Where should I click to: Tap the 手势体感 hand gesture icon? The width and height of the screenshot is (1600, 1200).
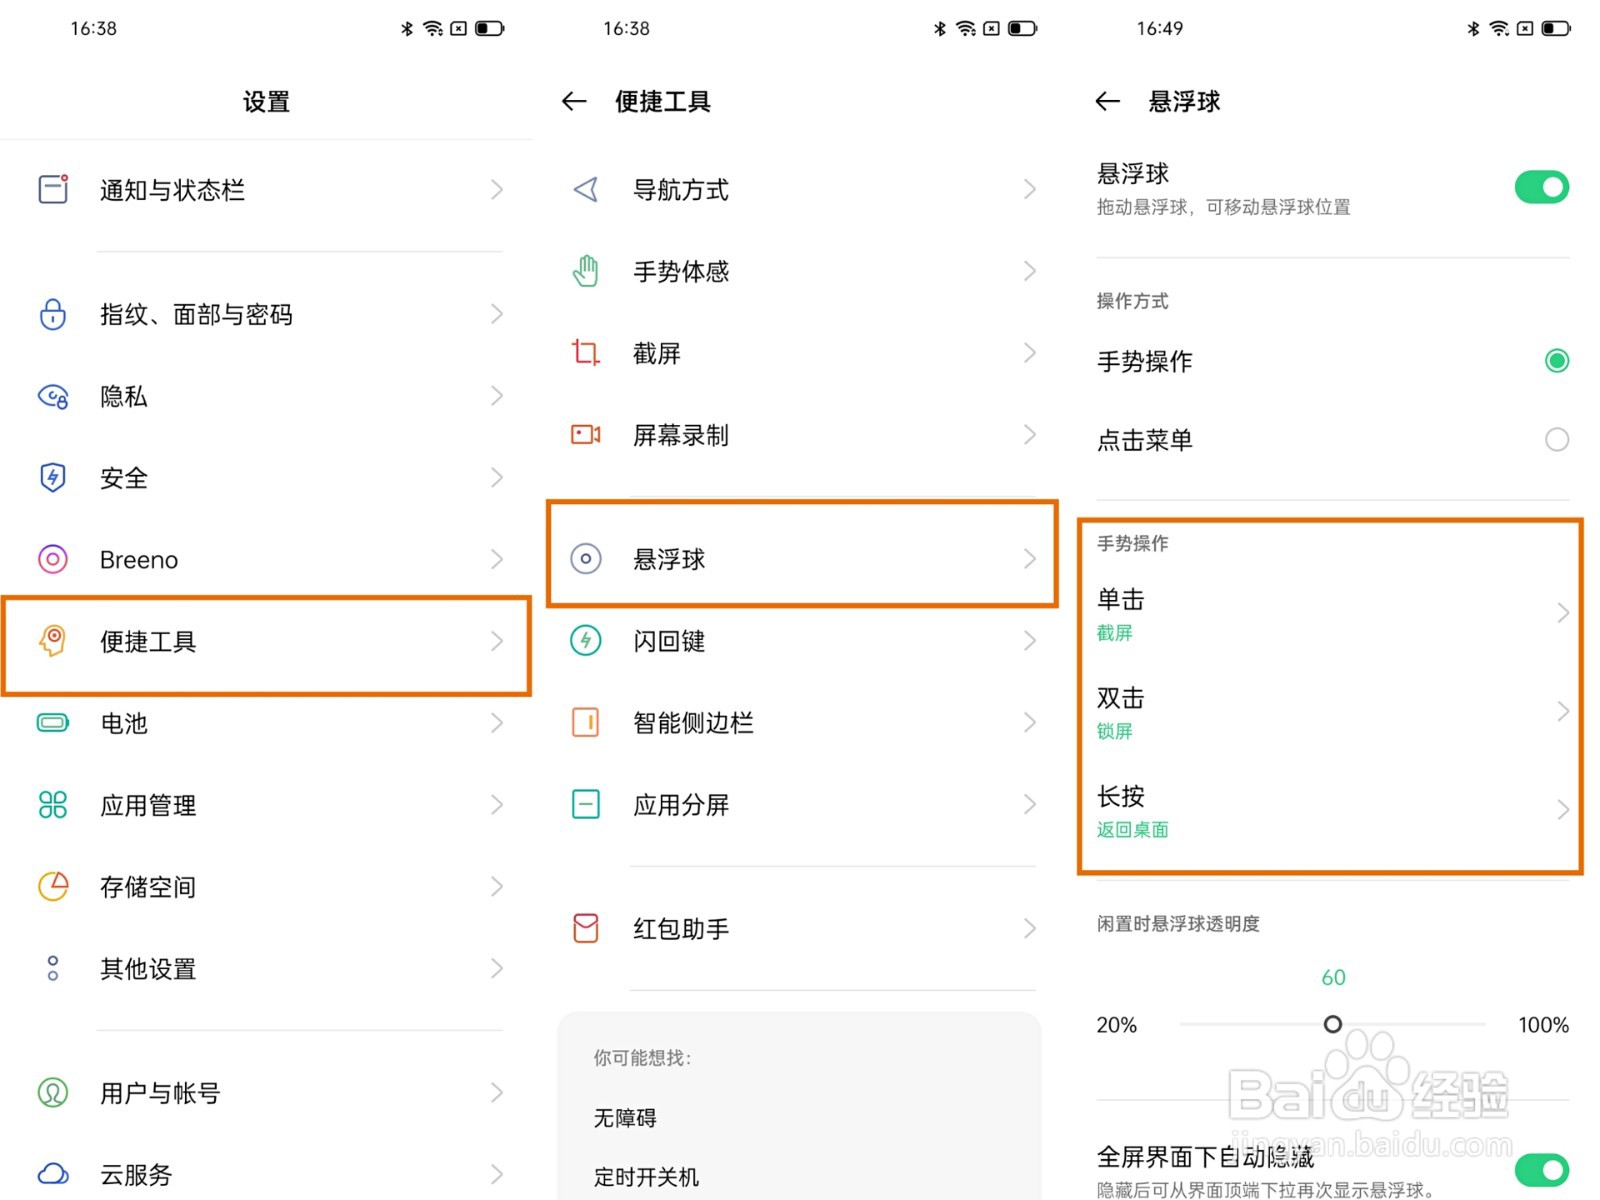point(585,271)
